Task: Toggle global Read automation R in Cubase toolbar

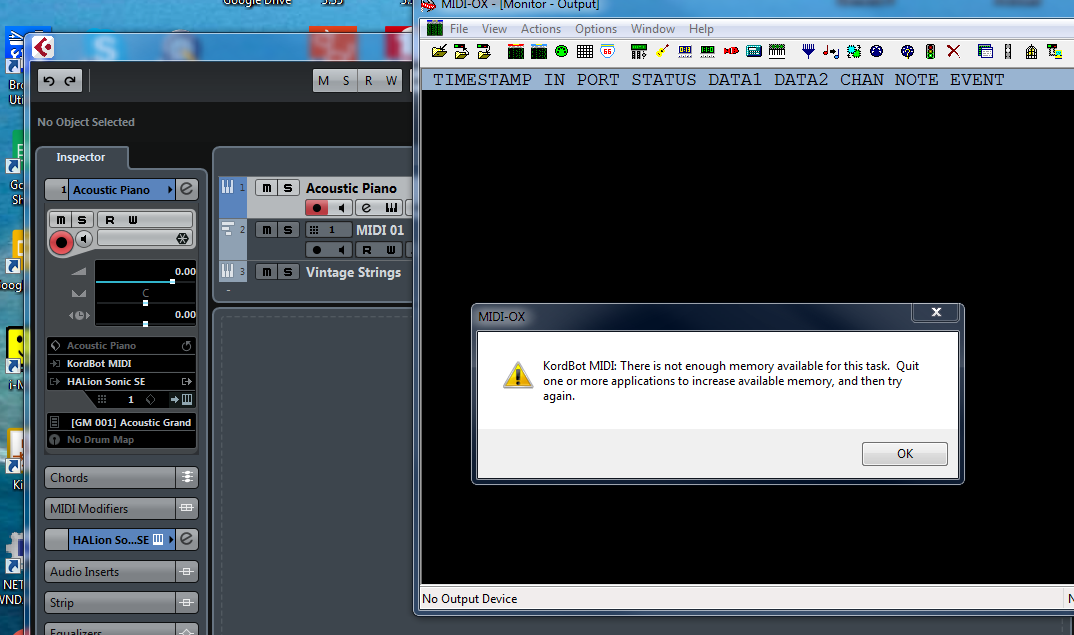Action: click(x=369, y=81)
